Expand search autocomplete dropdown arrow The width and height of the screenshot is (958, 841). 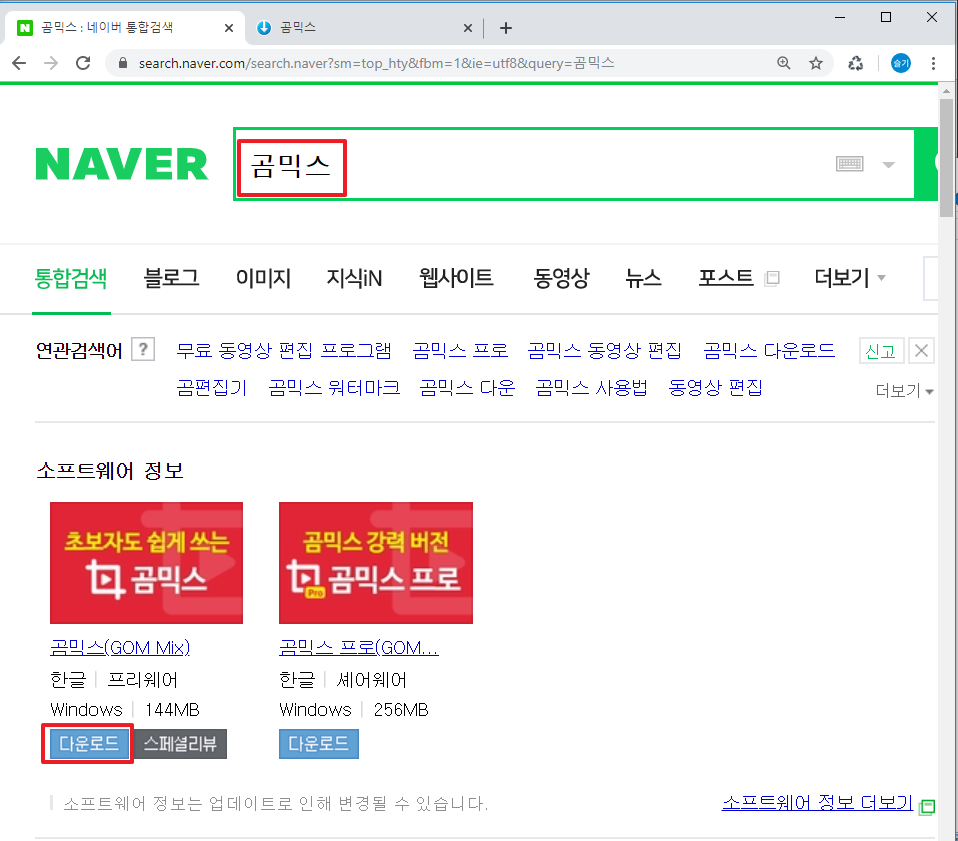pyautogui.click(x=889, y=164)
